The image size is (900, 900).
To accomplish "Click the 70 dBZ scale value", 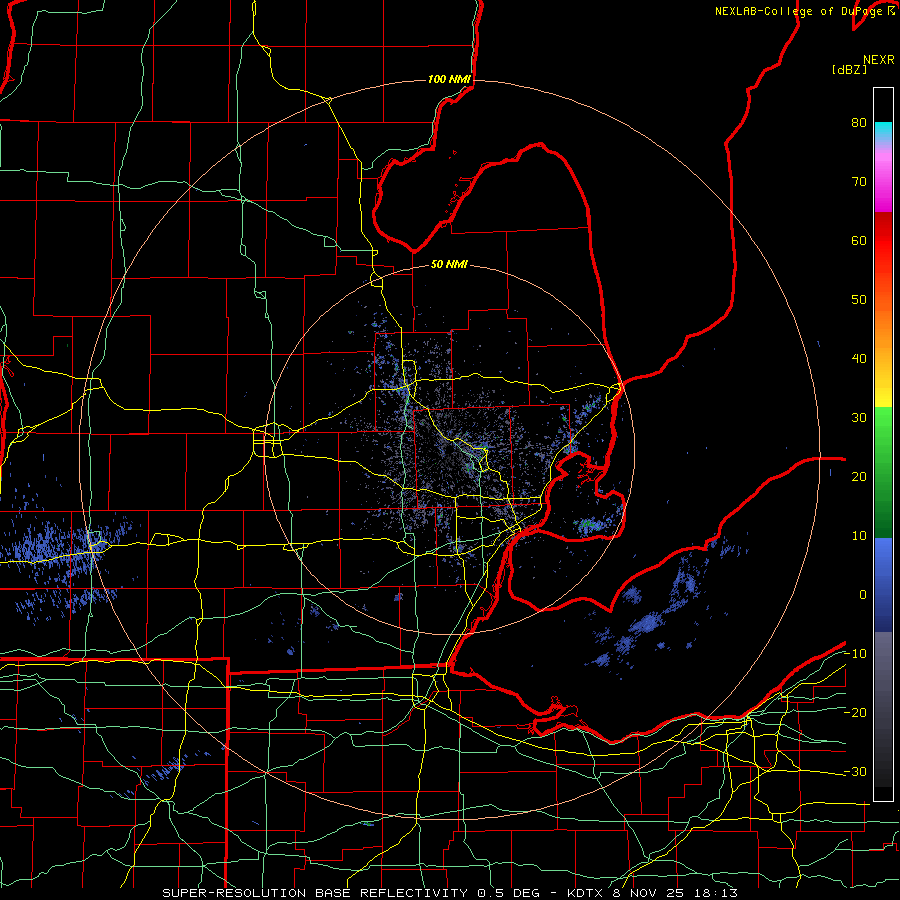I will pos(859,182).
